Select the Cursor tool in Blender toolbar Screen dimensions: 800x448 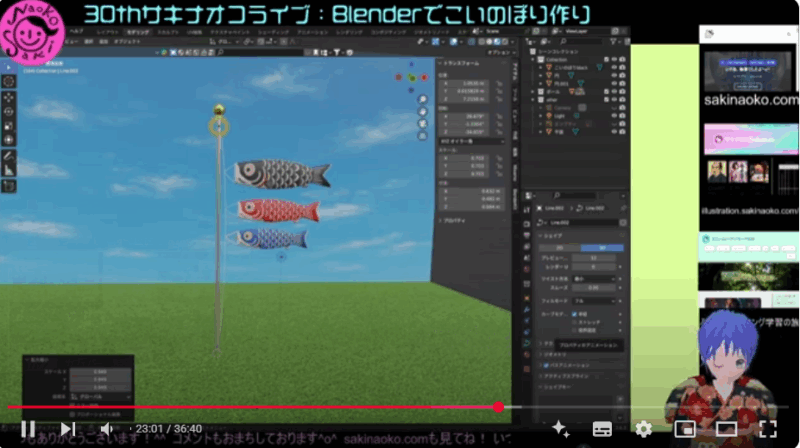(x=9, y=81)
